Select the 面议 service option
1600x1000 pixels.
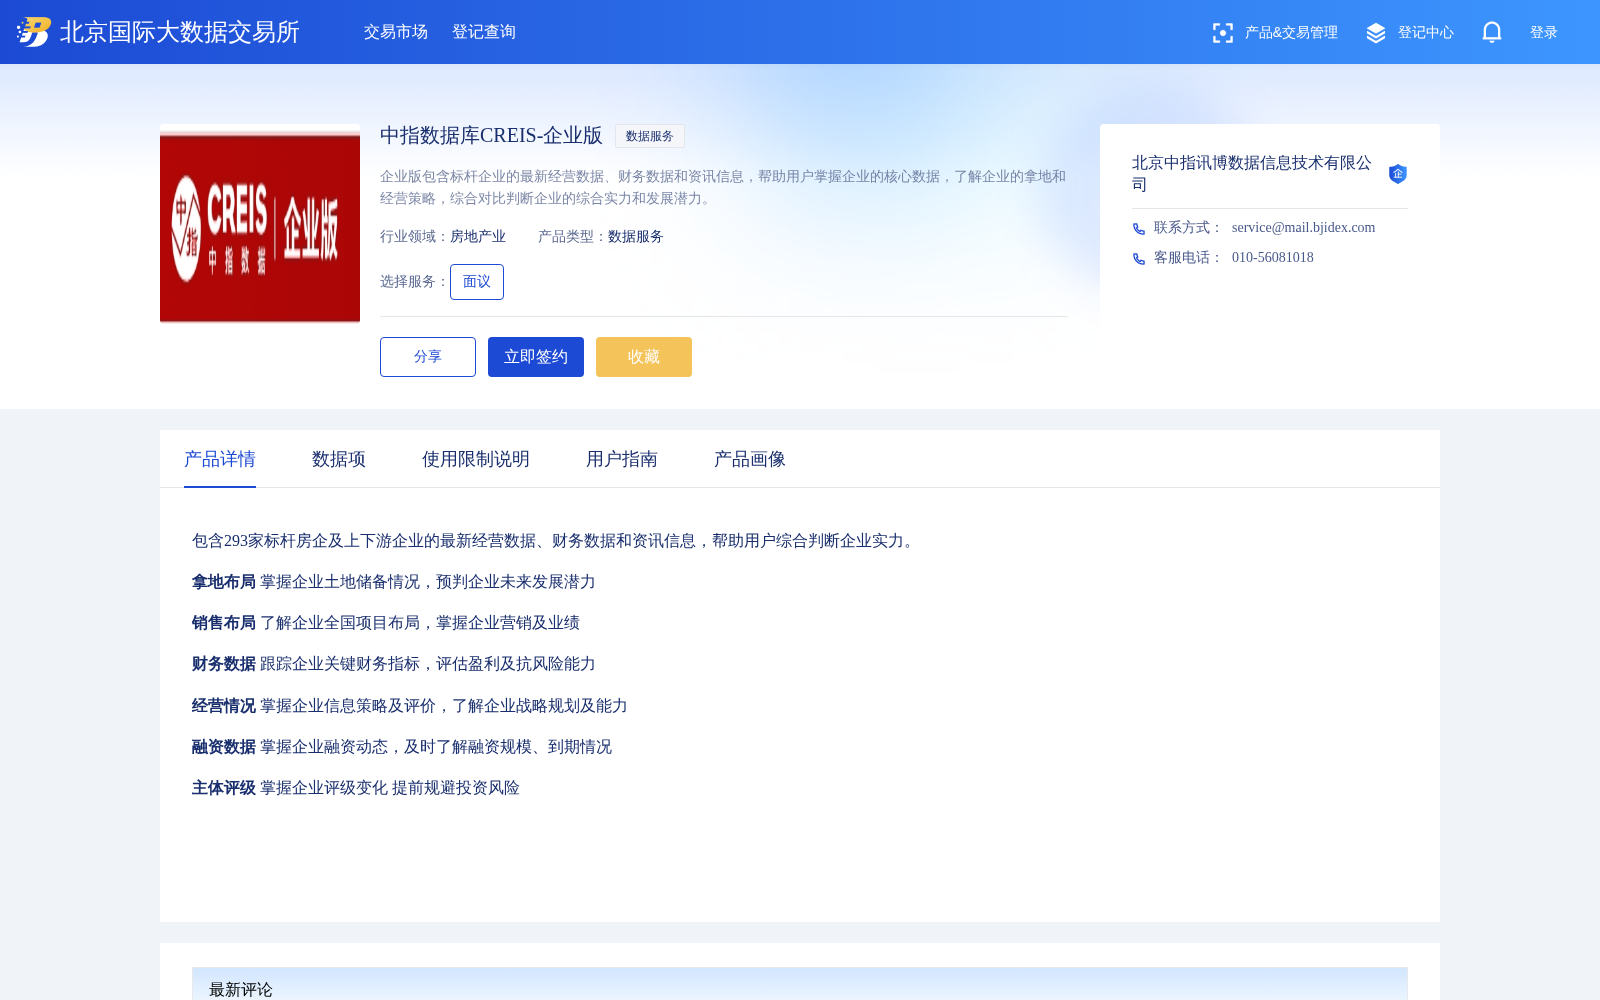coord(477,282)
